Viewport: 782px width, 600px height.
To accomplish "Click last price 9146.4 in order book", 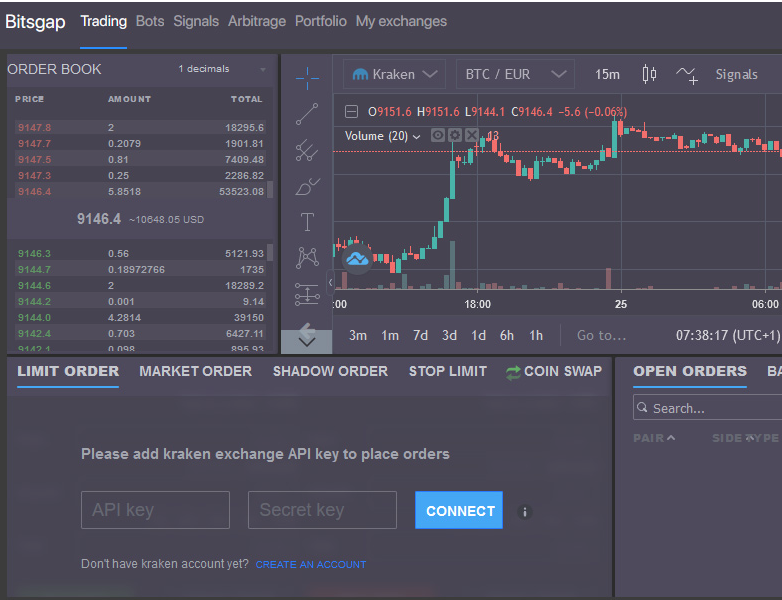I will pyautogui.click(x=99, y=219).
